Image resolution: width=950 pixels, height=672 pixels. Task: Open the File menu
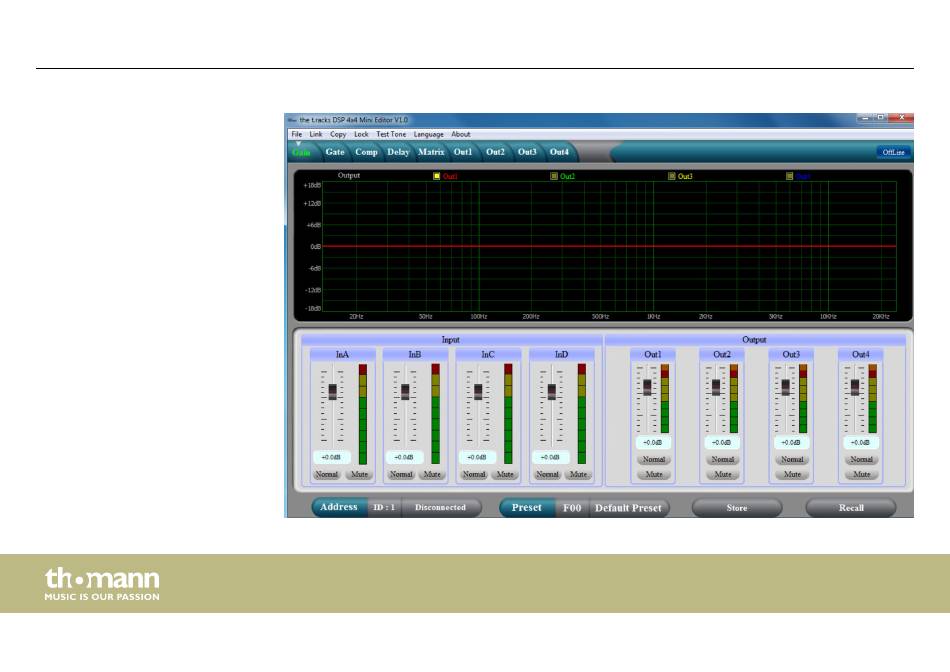tap(296, 135)
